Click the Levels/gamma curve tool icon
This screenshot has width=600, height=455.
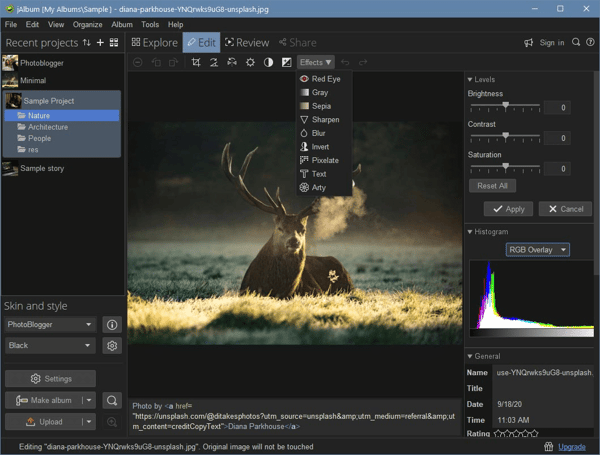click(x=287, y=62)
